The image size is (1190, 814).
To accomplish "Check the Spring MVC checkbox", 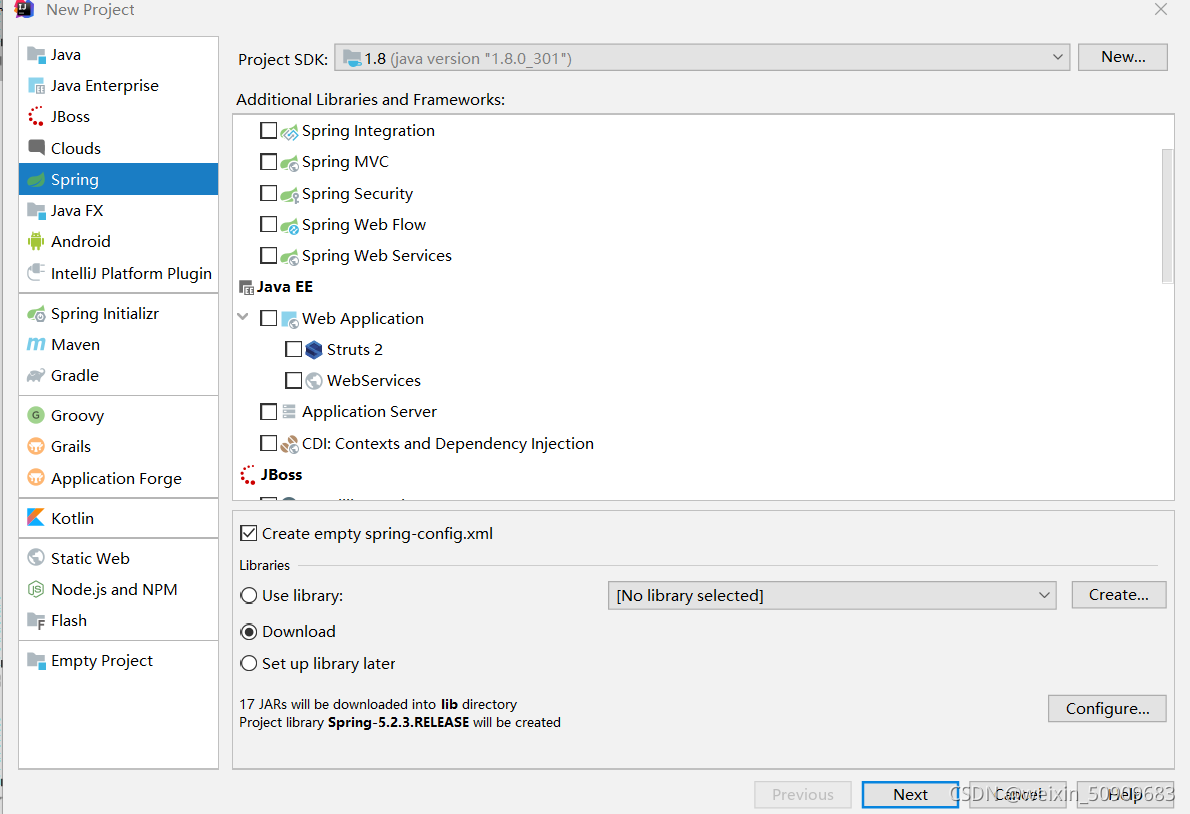I will [x=269, y=162].
